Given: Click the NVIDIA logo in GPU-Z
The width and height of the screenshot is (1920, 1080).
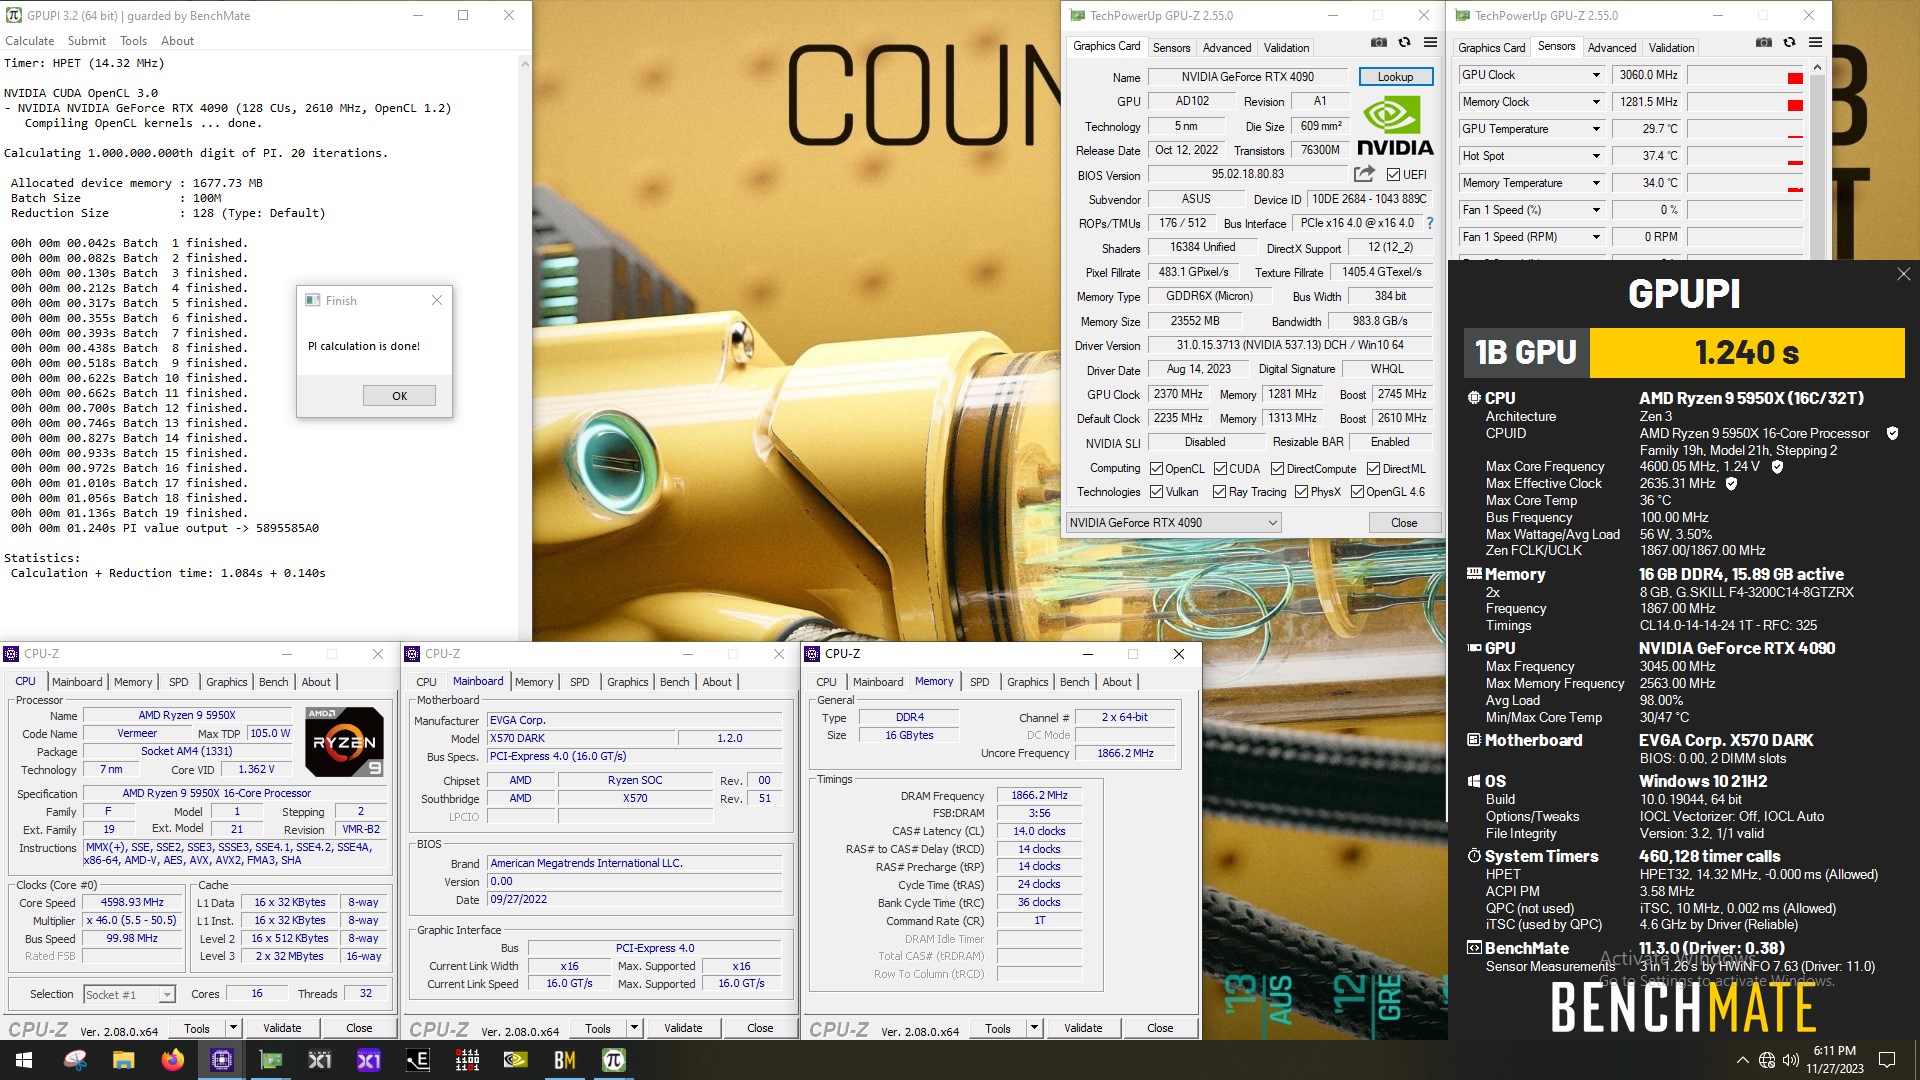Looking at the screenshot, I should tap(1395, 126).
